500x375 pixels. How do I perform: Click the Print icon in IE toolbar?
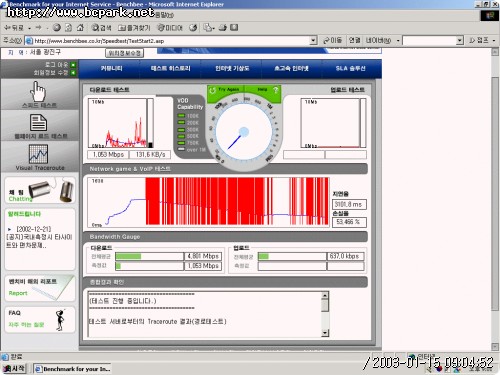tap(223, 28)
